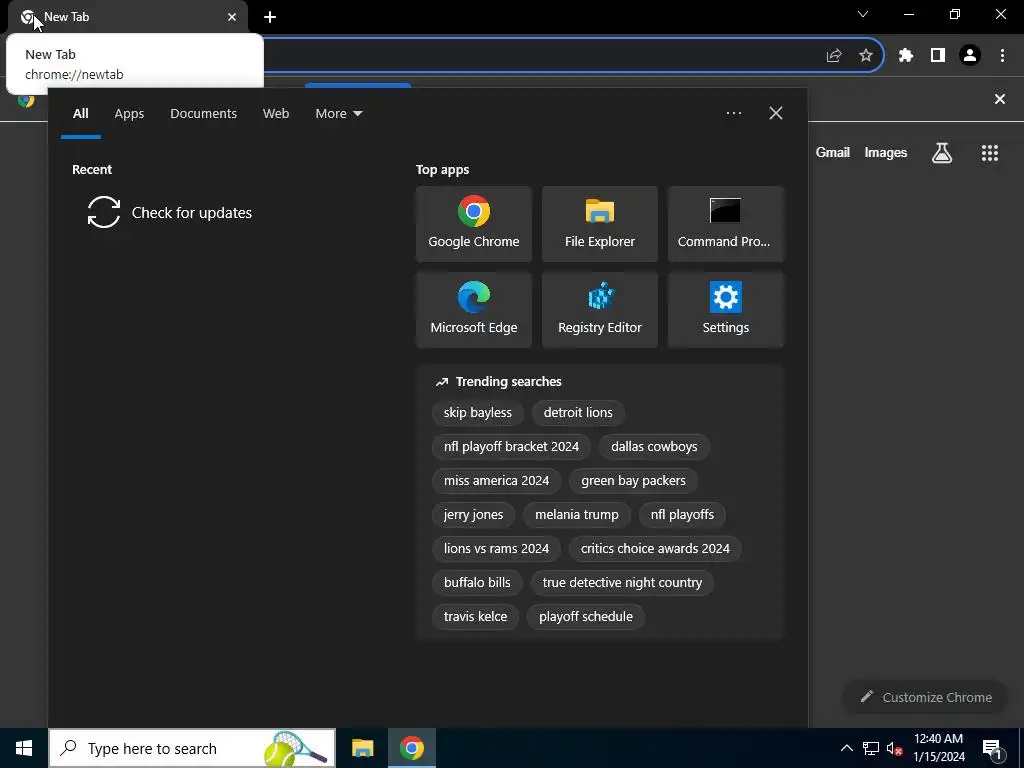Open notification center icon
The image size is (1024, 768).
pos(993,748)
